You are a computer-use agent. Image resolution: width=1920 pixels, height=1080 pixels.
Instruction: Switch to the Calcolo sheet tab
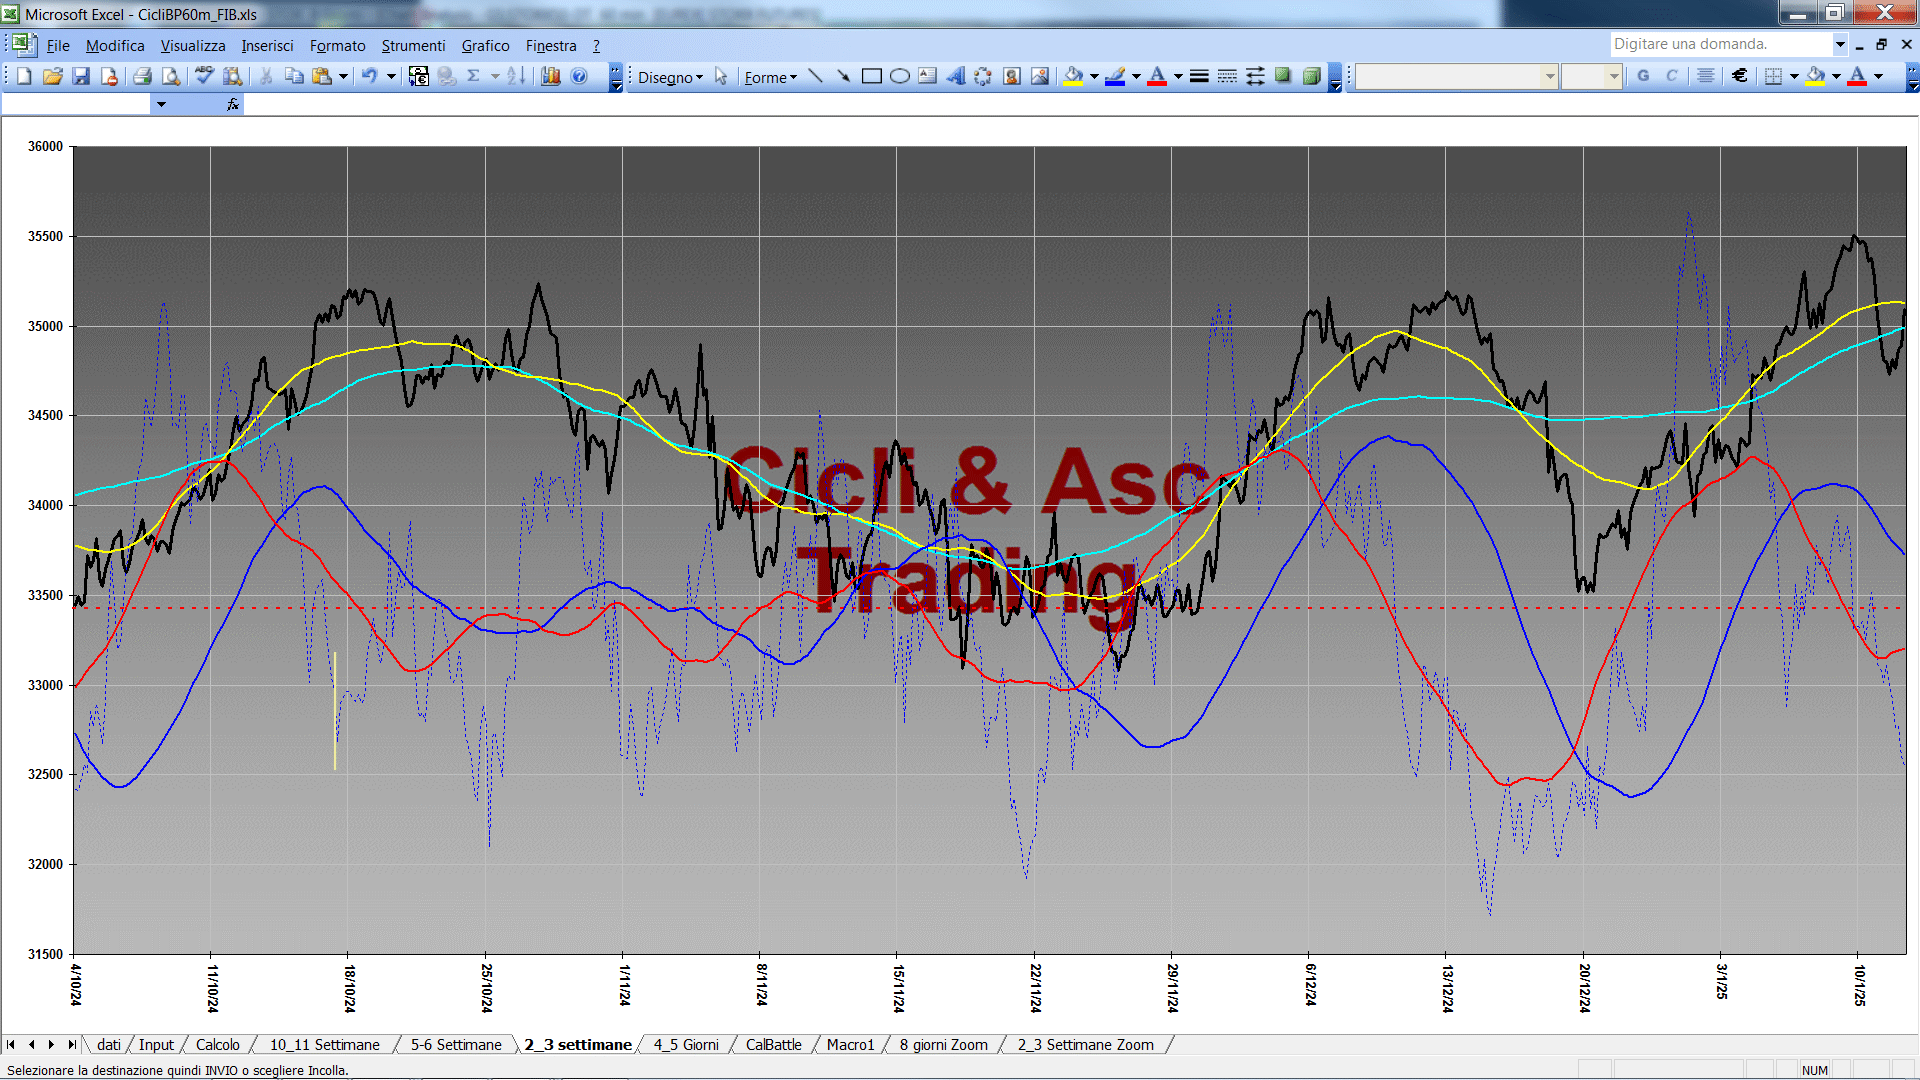(217, 1044)
